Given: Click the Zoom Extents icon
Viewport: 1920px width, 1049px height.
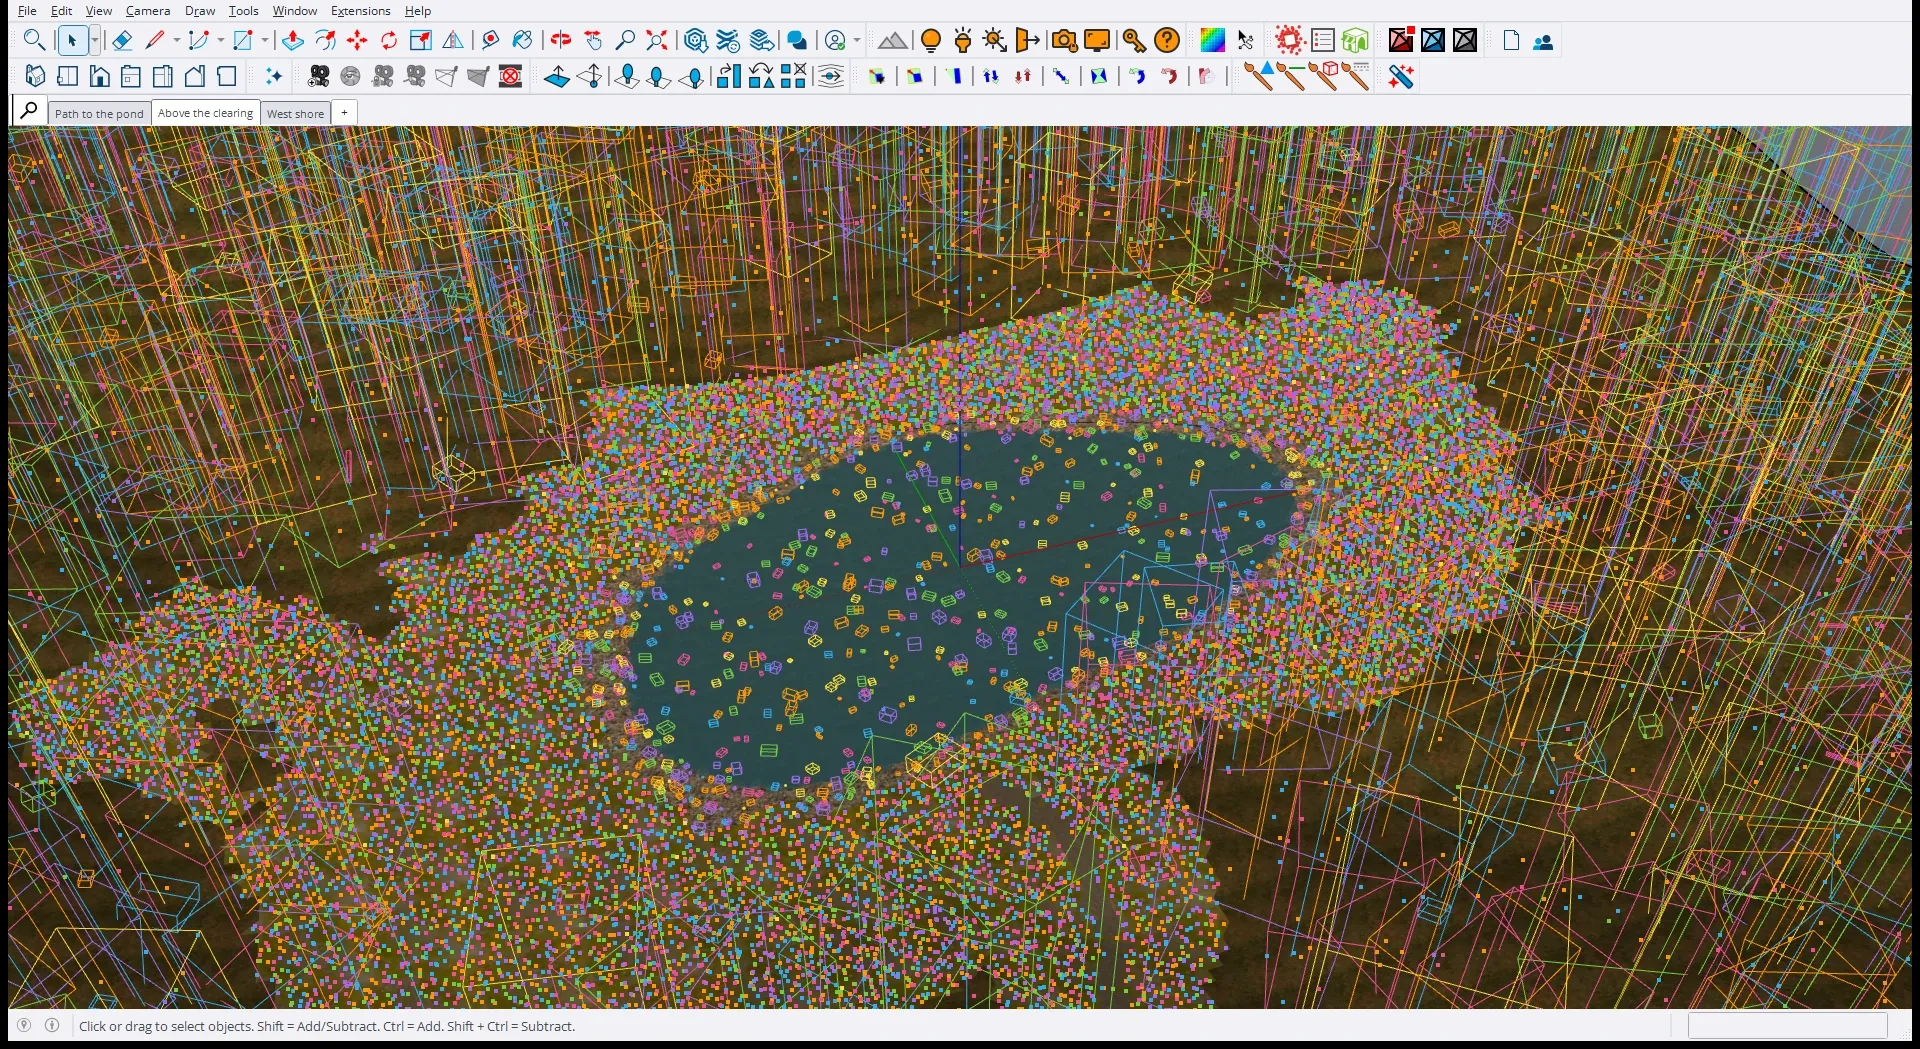Looking at the screenshot, I should (657, 41).
